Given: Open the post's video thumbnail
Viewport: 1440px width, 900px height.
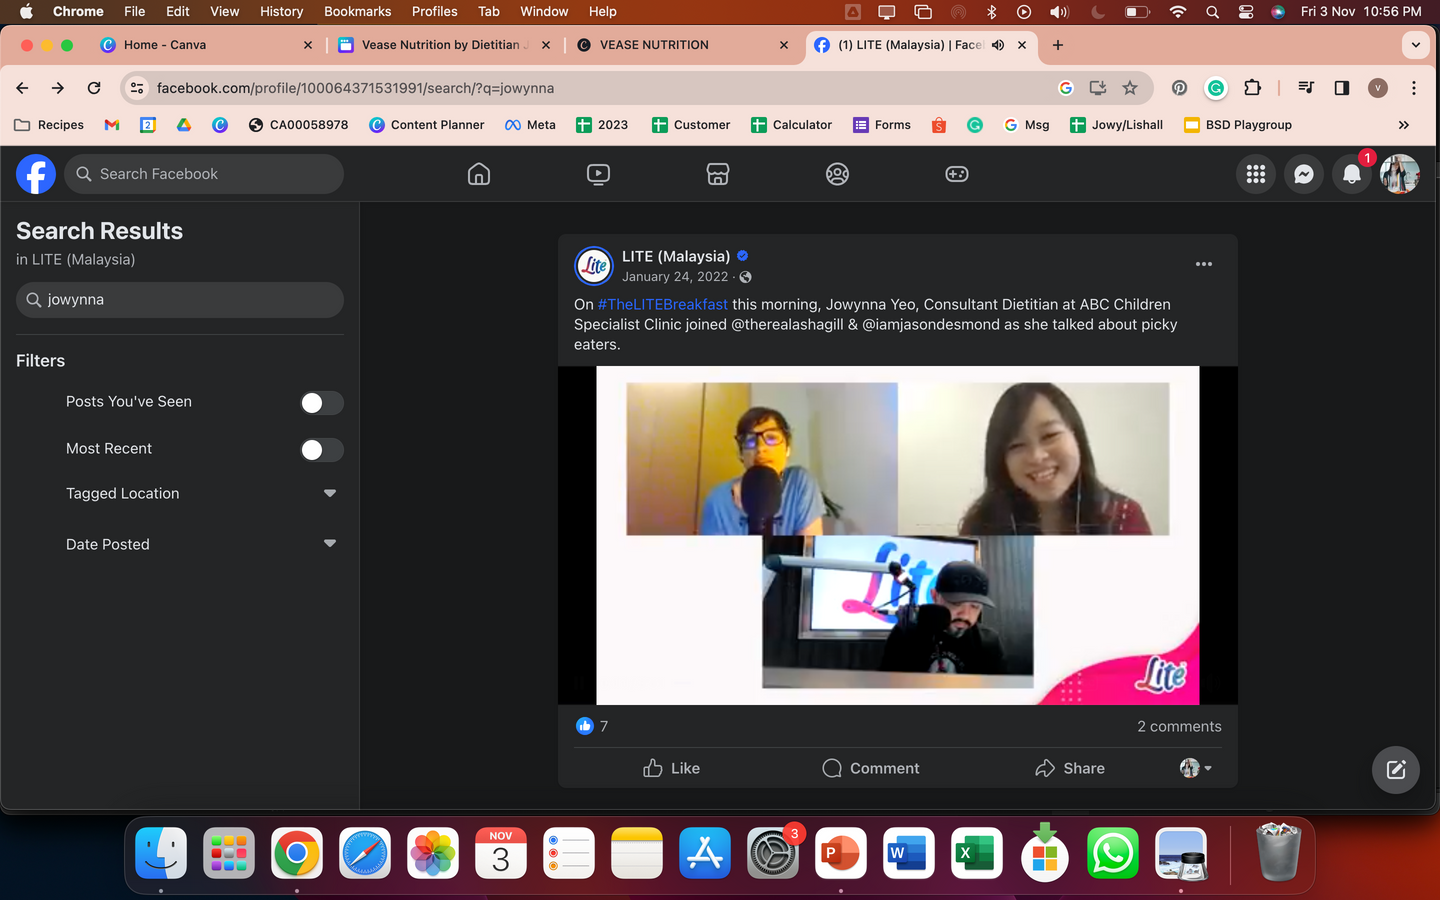Looking at the screenshot, I should [897, 535].
